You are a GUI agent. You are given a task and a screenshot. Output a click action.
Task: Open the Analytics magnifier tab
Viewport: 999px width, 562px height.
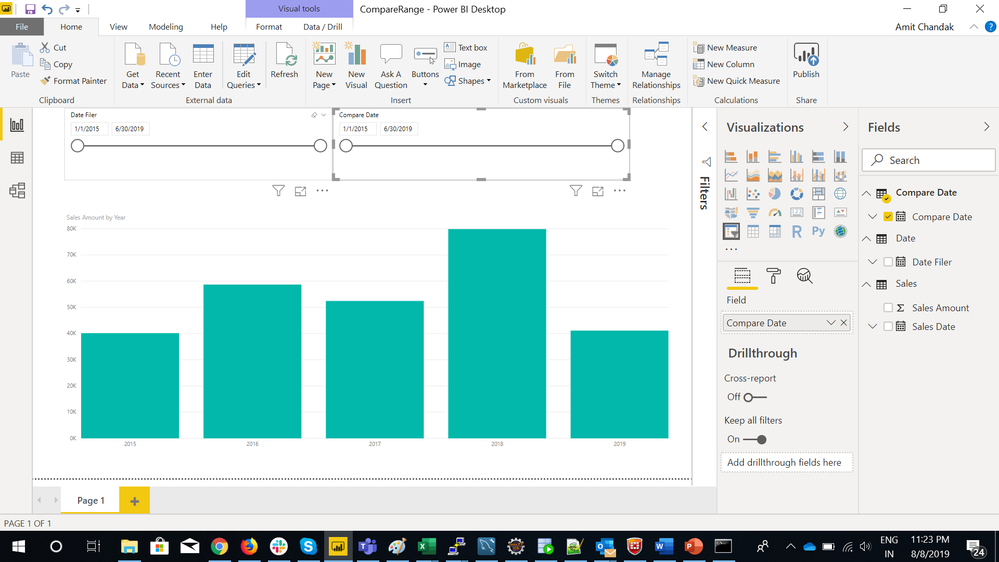pyautogui.click(x=805, y=276)
